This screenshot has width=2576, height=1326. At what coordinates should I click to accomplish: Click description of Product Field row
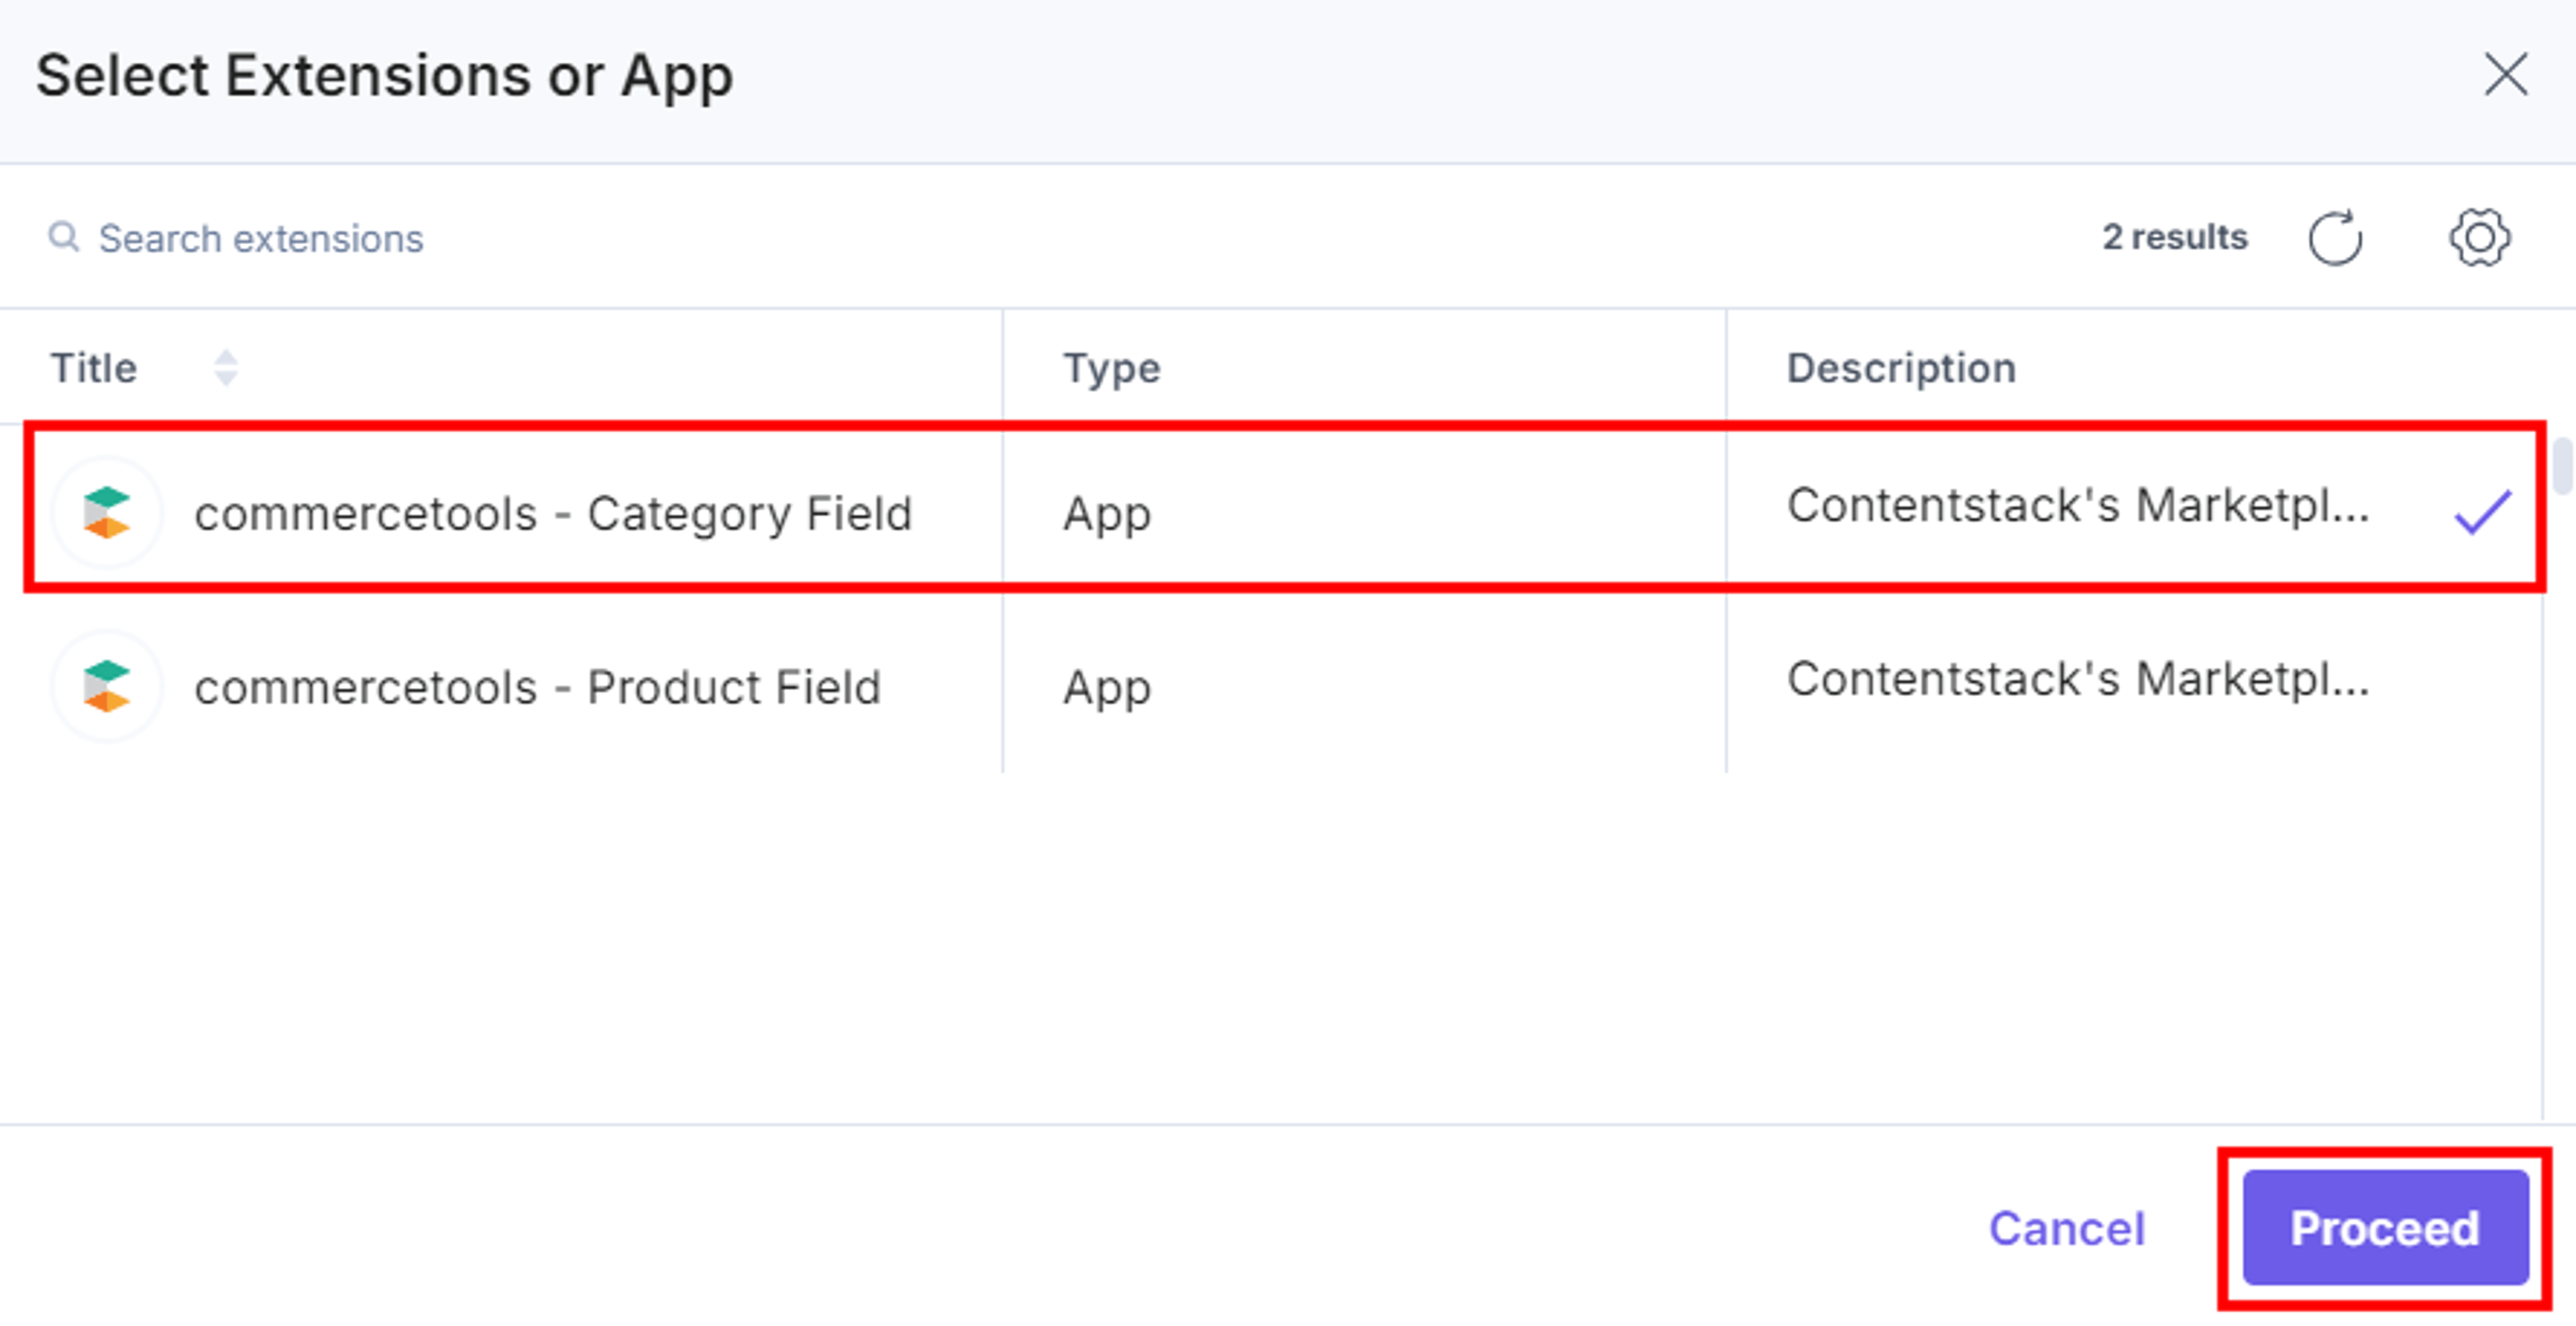tap(2078, 680)
